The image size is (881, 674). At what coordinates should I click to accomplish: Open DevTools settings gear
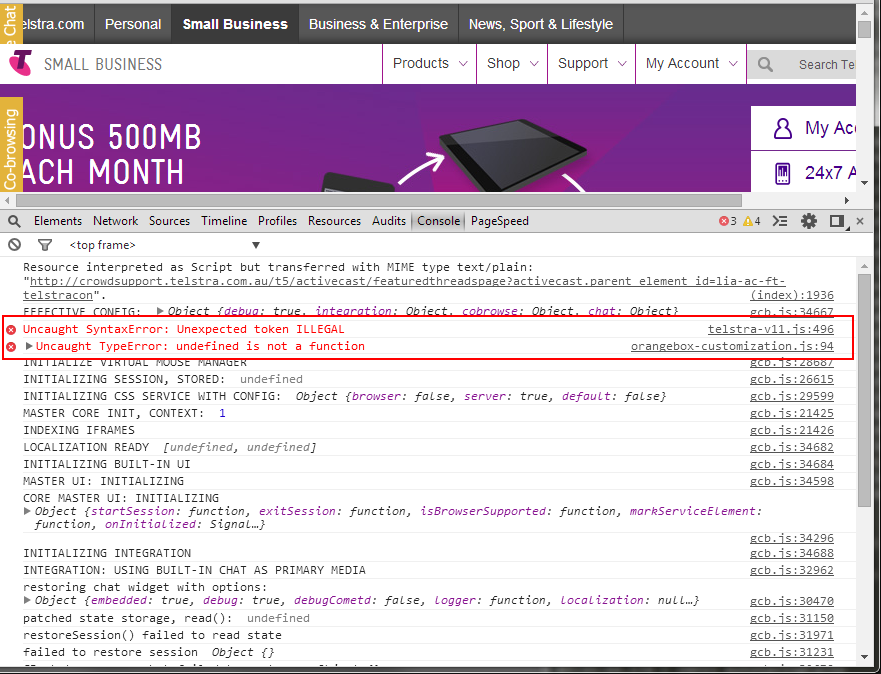point(809,221)
